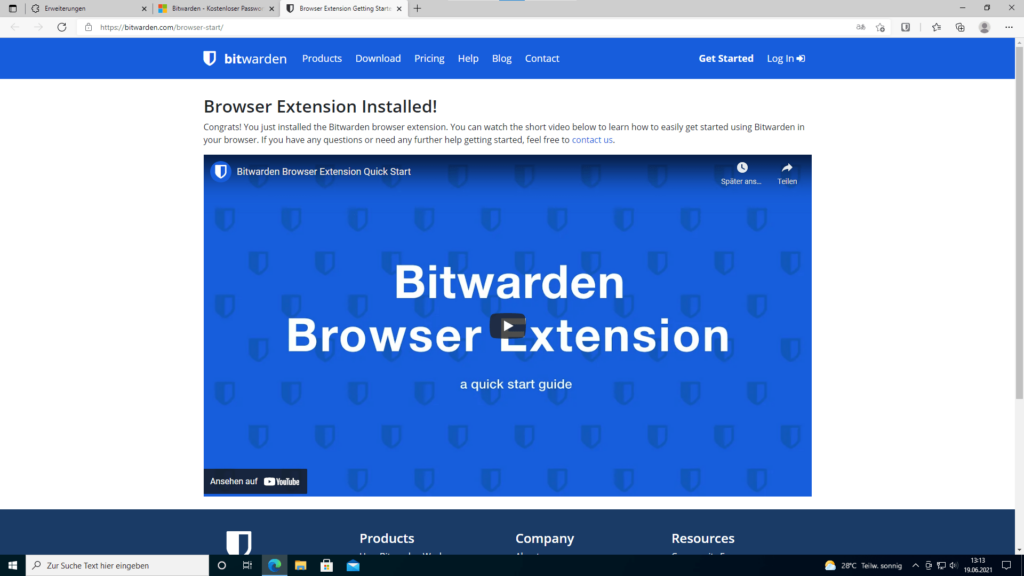The image size is (1024, 576).
Task: Switch to the Erweiterungen browser tab
Action: (x=88, y=8)
